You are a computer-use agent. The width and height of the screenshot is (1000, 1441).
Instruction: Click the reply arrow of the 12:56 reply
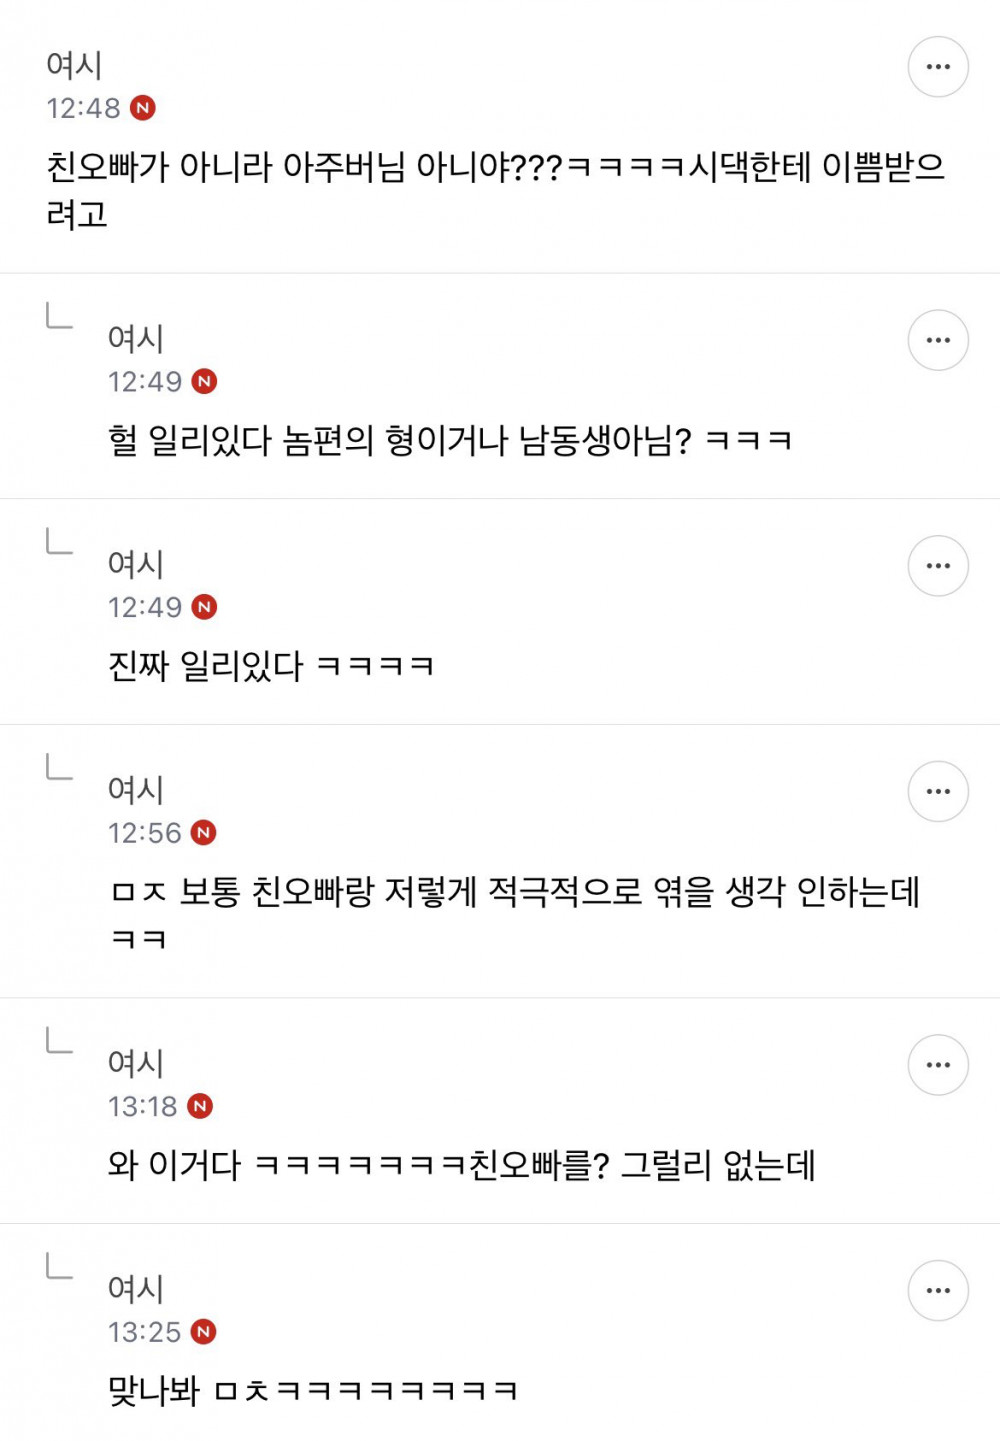coord(59,767)
